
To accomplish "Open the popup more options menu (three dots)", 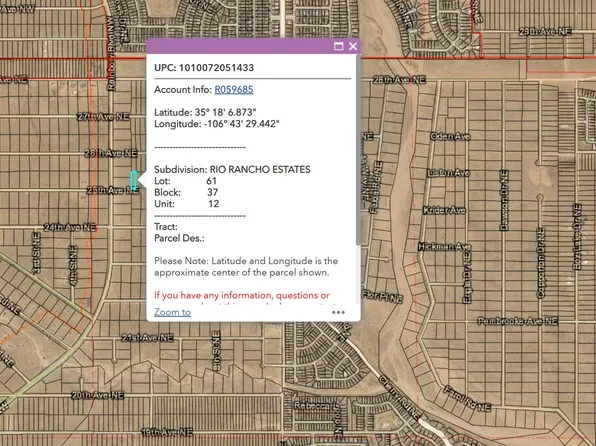I will 338,313.
